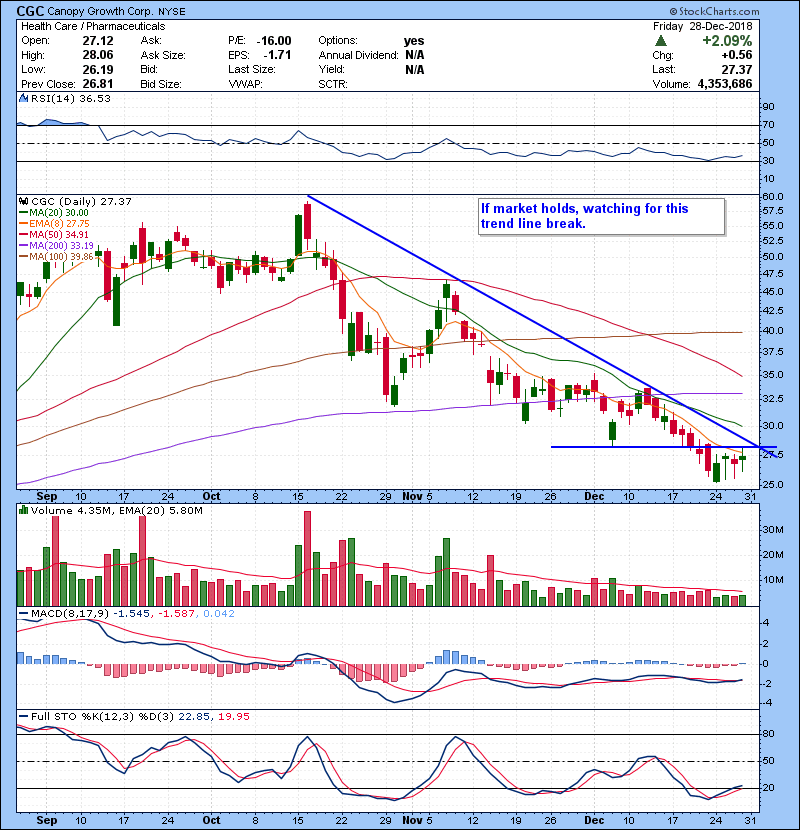Click the Health Care / Pharmaceuticals sector label

pyautogui.click(x=93, y=26)
